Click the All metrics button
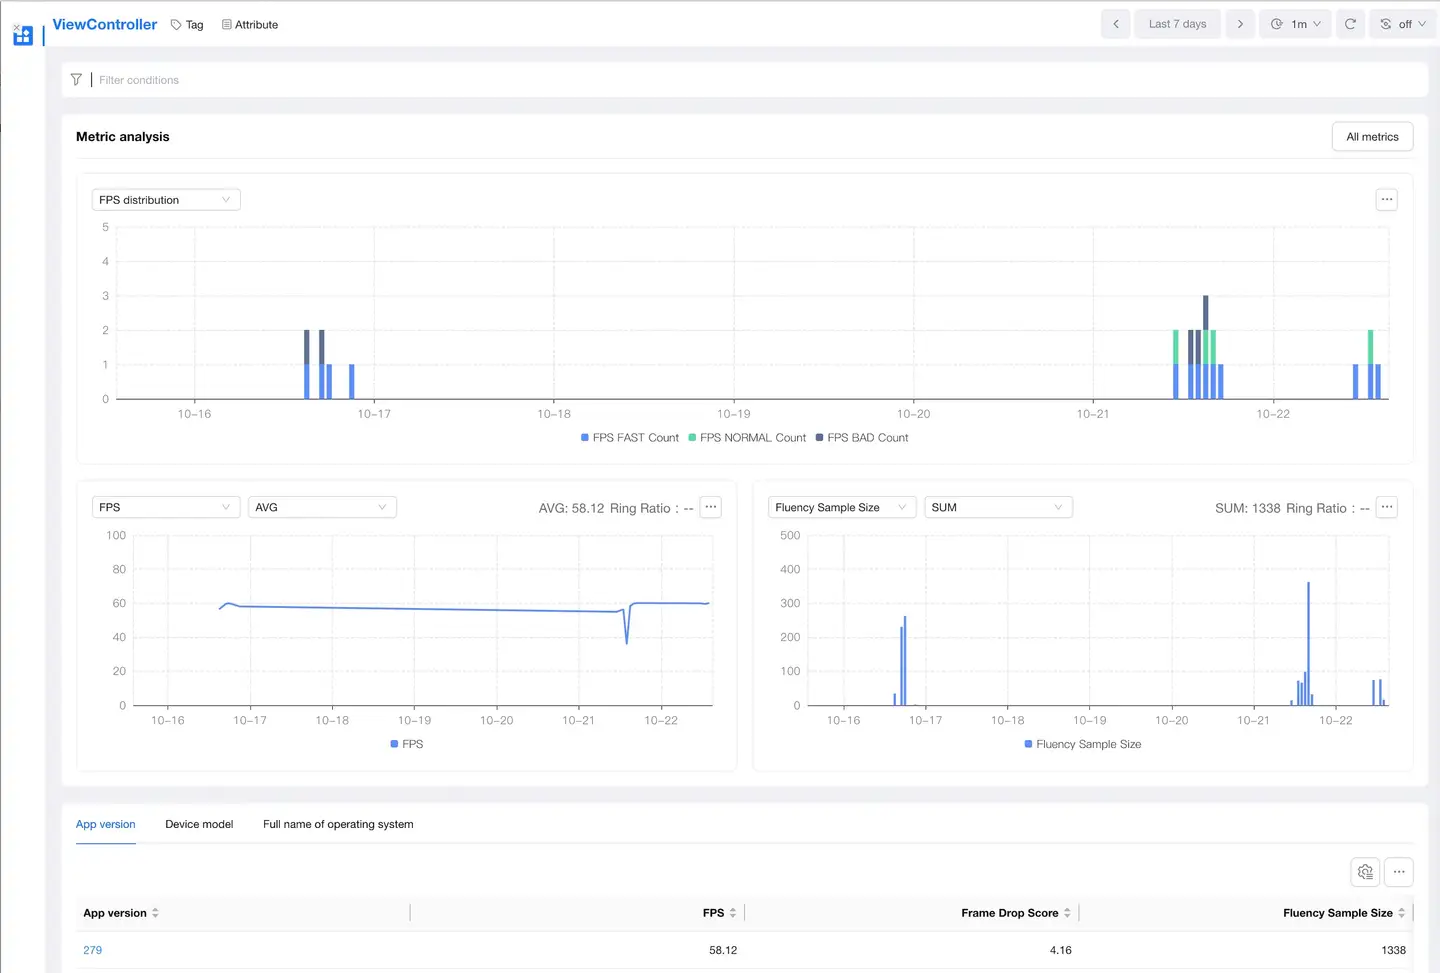1440x973 pixels. pos(1372,137)
